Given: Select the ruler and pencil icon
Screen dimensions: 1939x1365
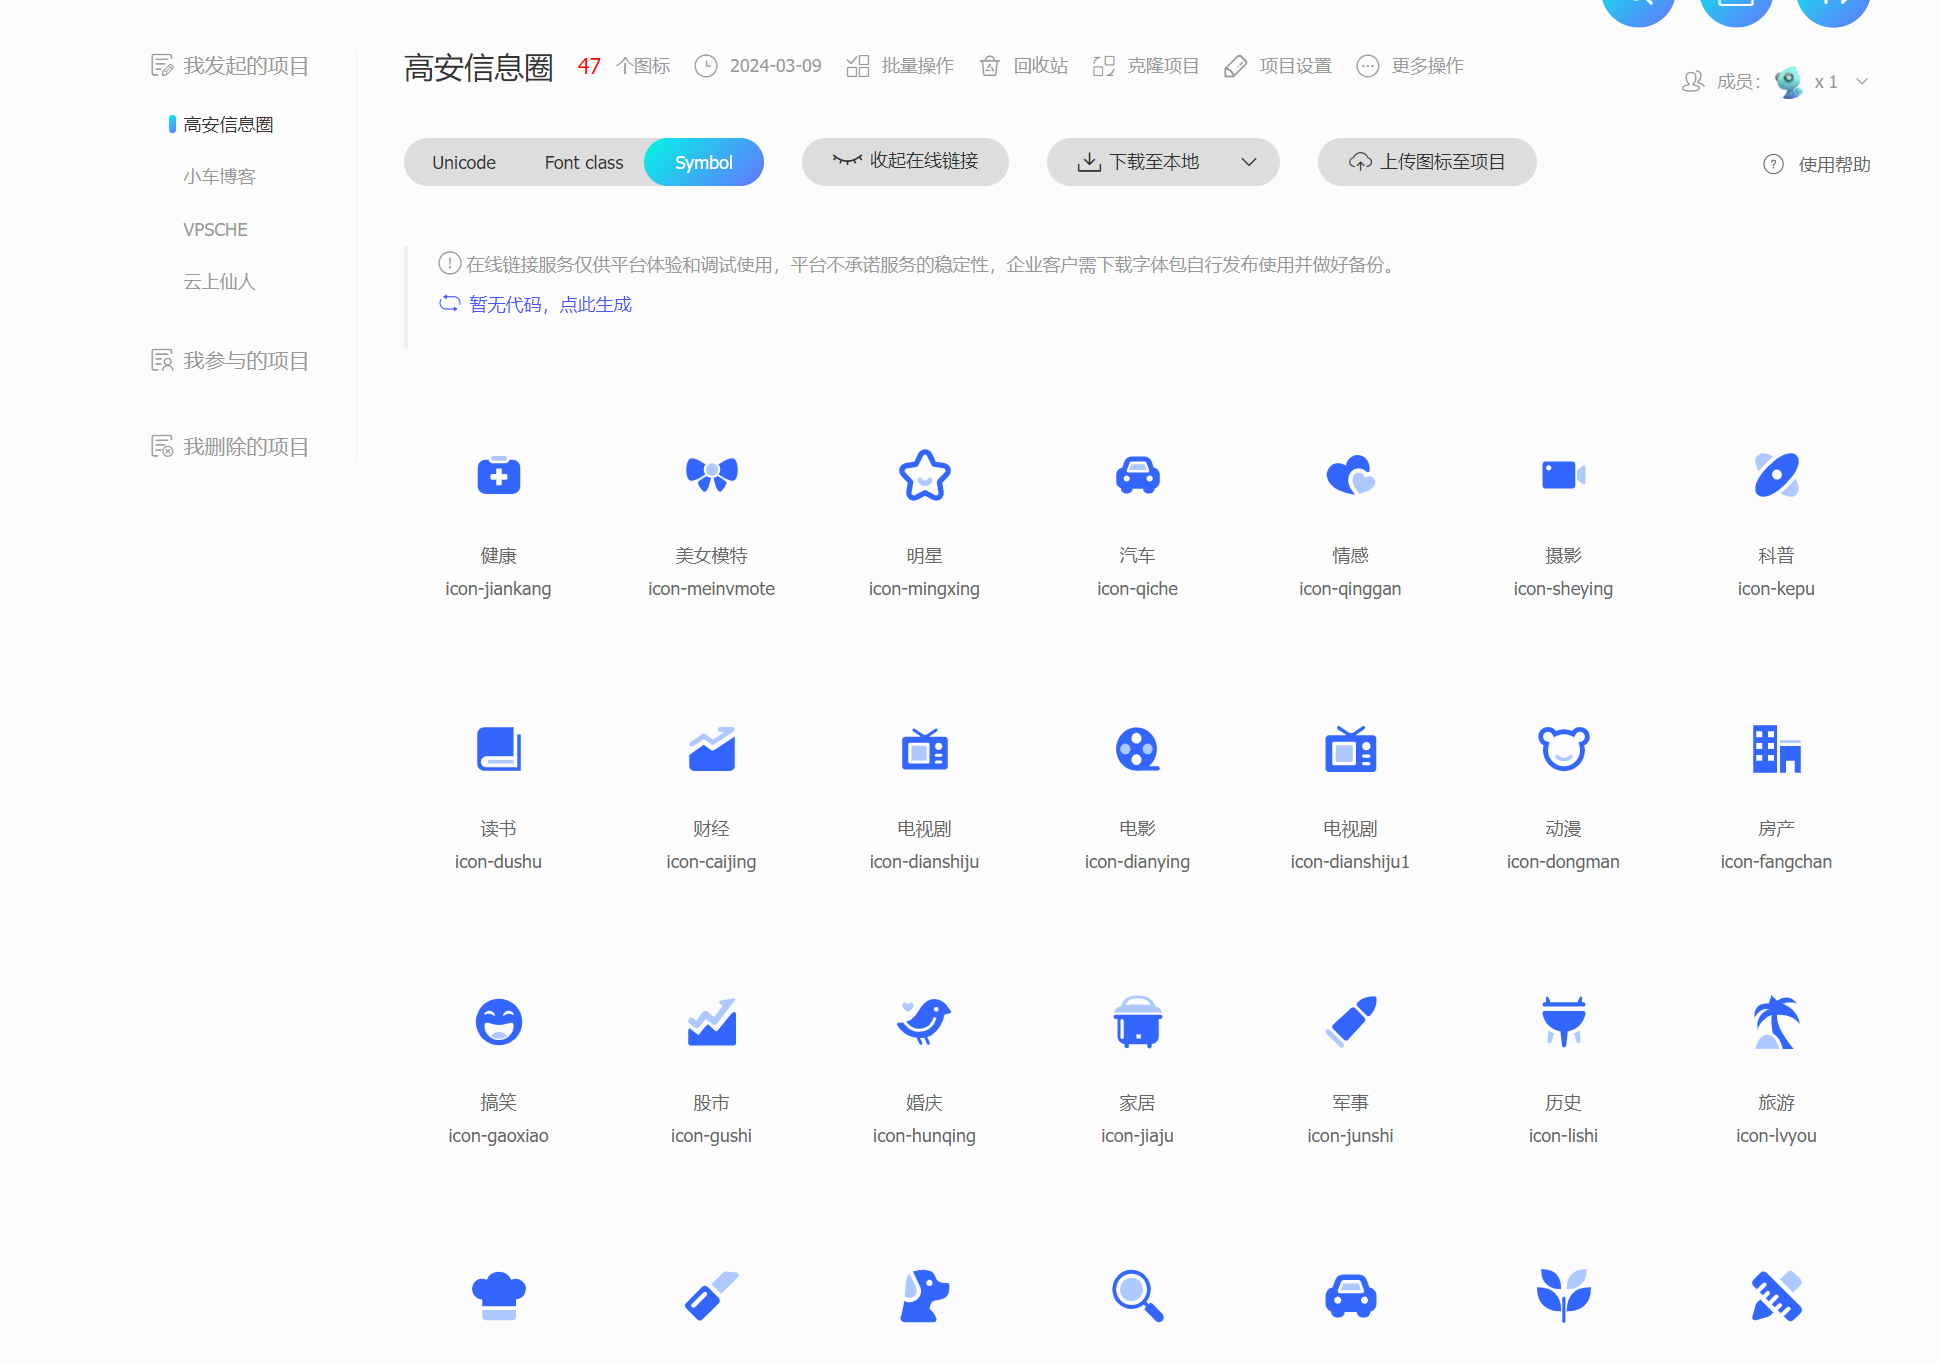Looking at the screenshot, I should click(x=1776, y=1296).
